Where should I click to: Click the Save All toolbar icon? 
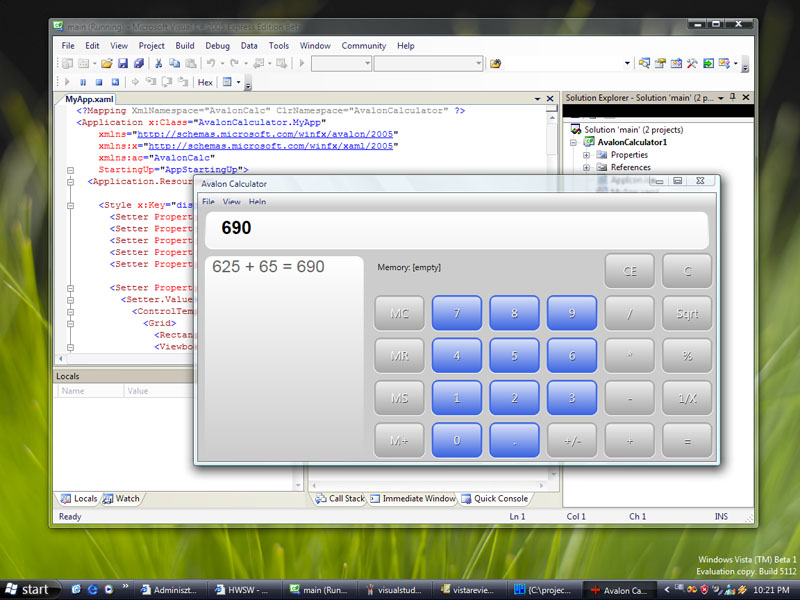(139, 63)
